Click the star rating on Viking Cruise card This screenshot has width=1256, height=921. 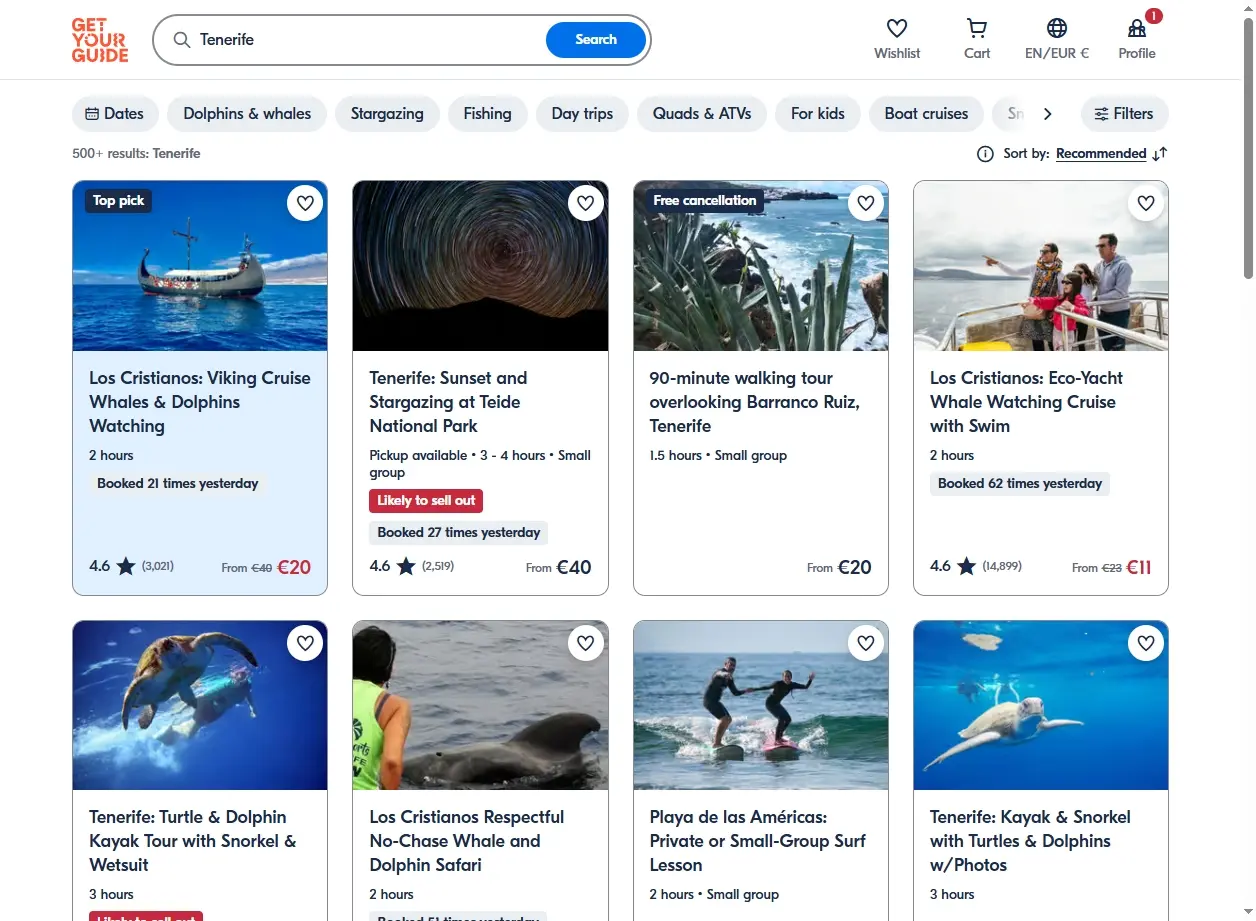tap(126, 567)
